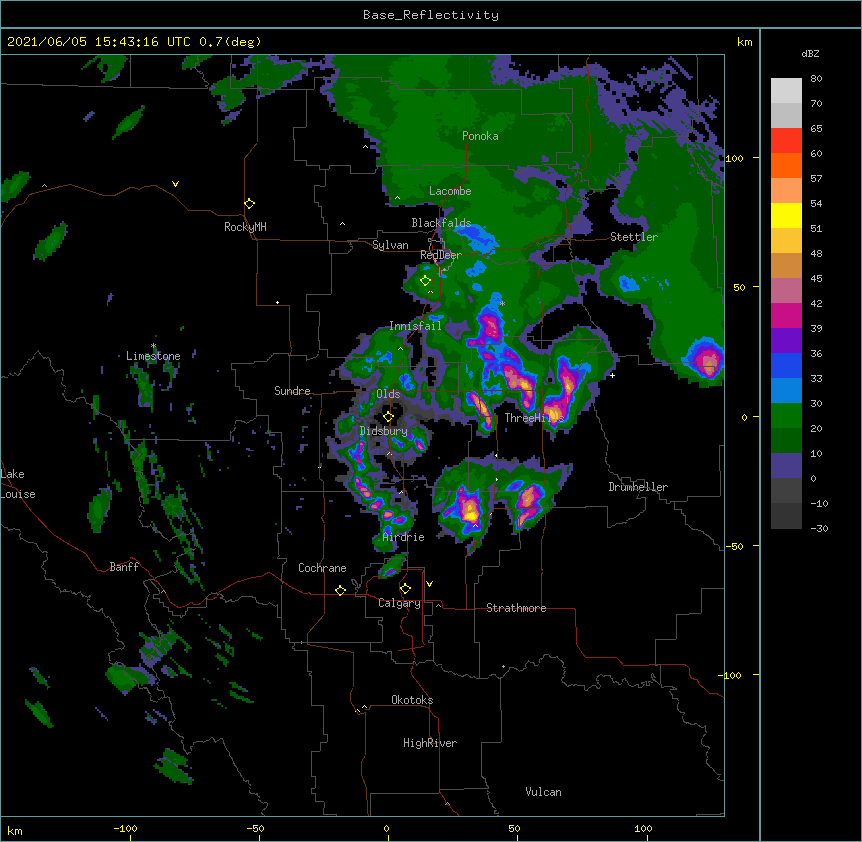
Task: Click the Banff label
Action: (124, 567)
